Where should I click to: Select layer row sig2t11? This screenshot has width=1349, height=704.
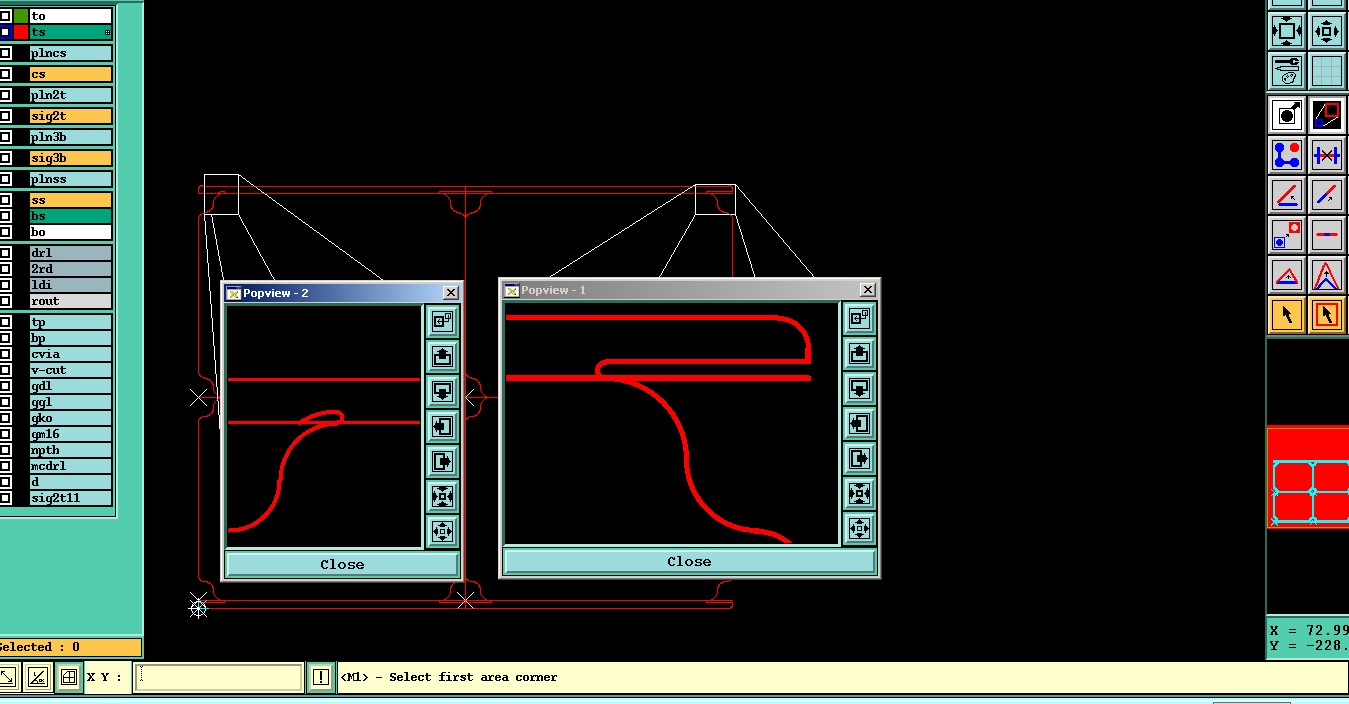[x=70, y=498]
